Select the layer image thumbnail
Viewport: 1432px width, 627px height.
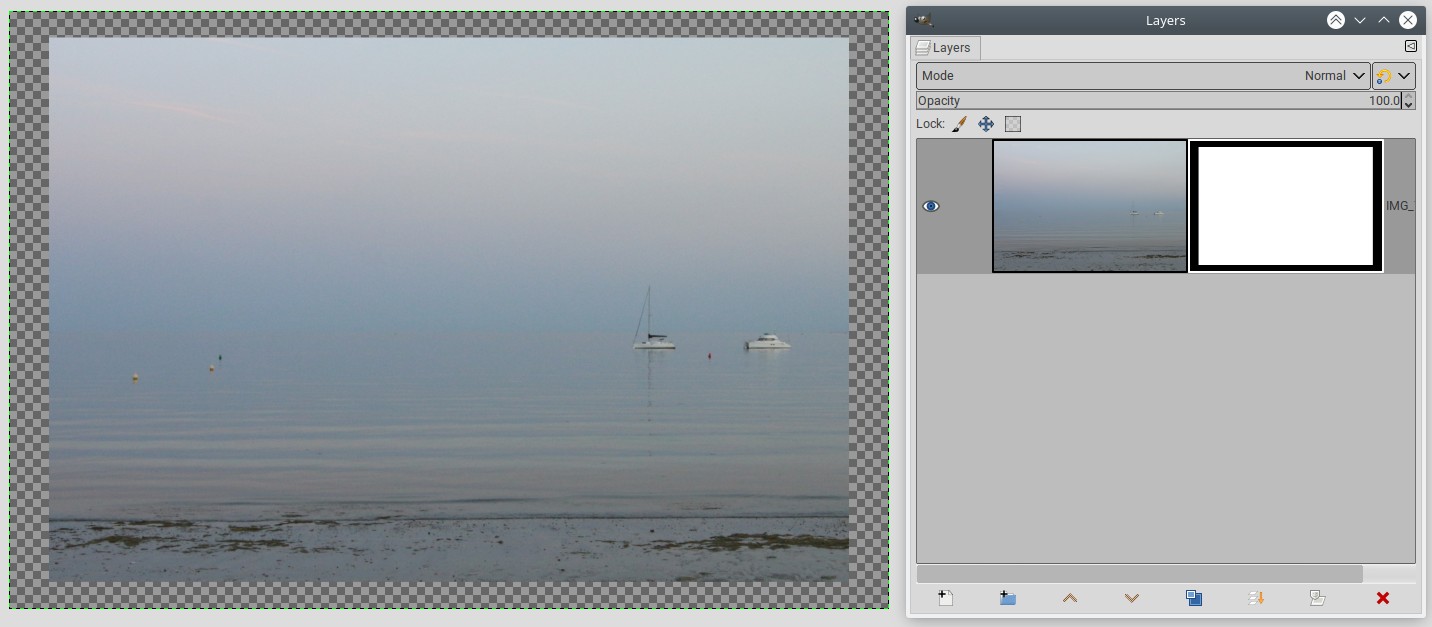pos(1090,206)
